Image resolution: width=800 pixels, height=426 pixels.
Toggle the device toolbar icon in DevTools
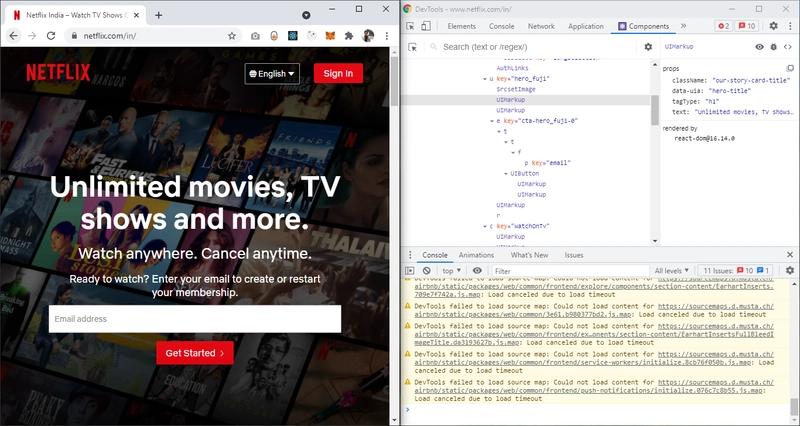point(426,26)
